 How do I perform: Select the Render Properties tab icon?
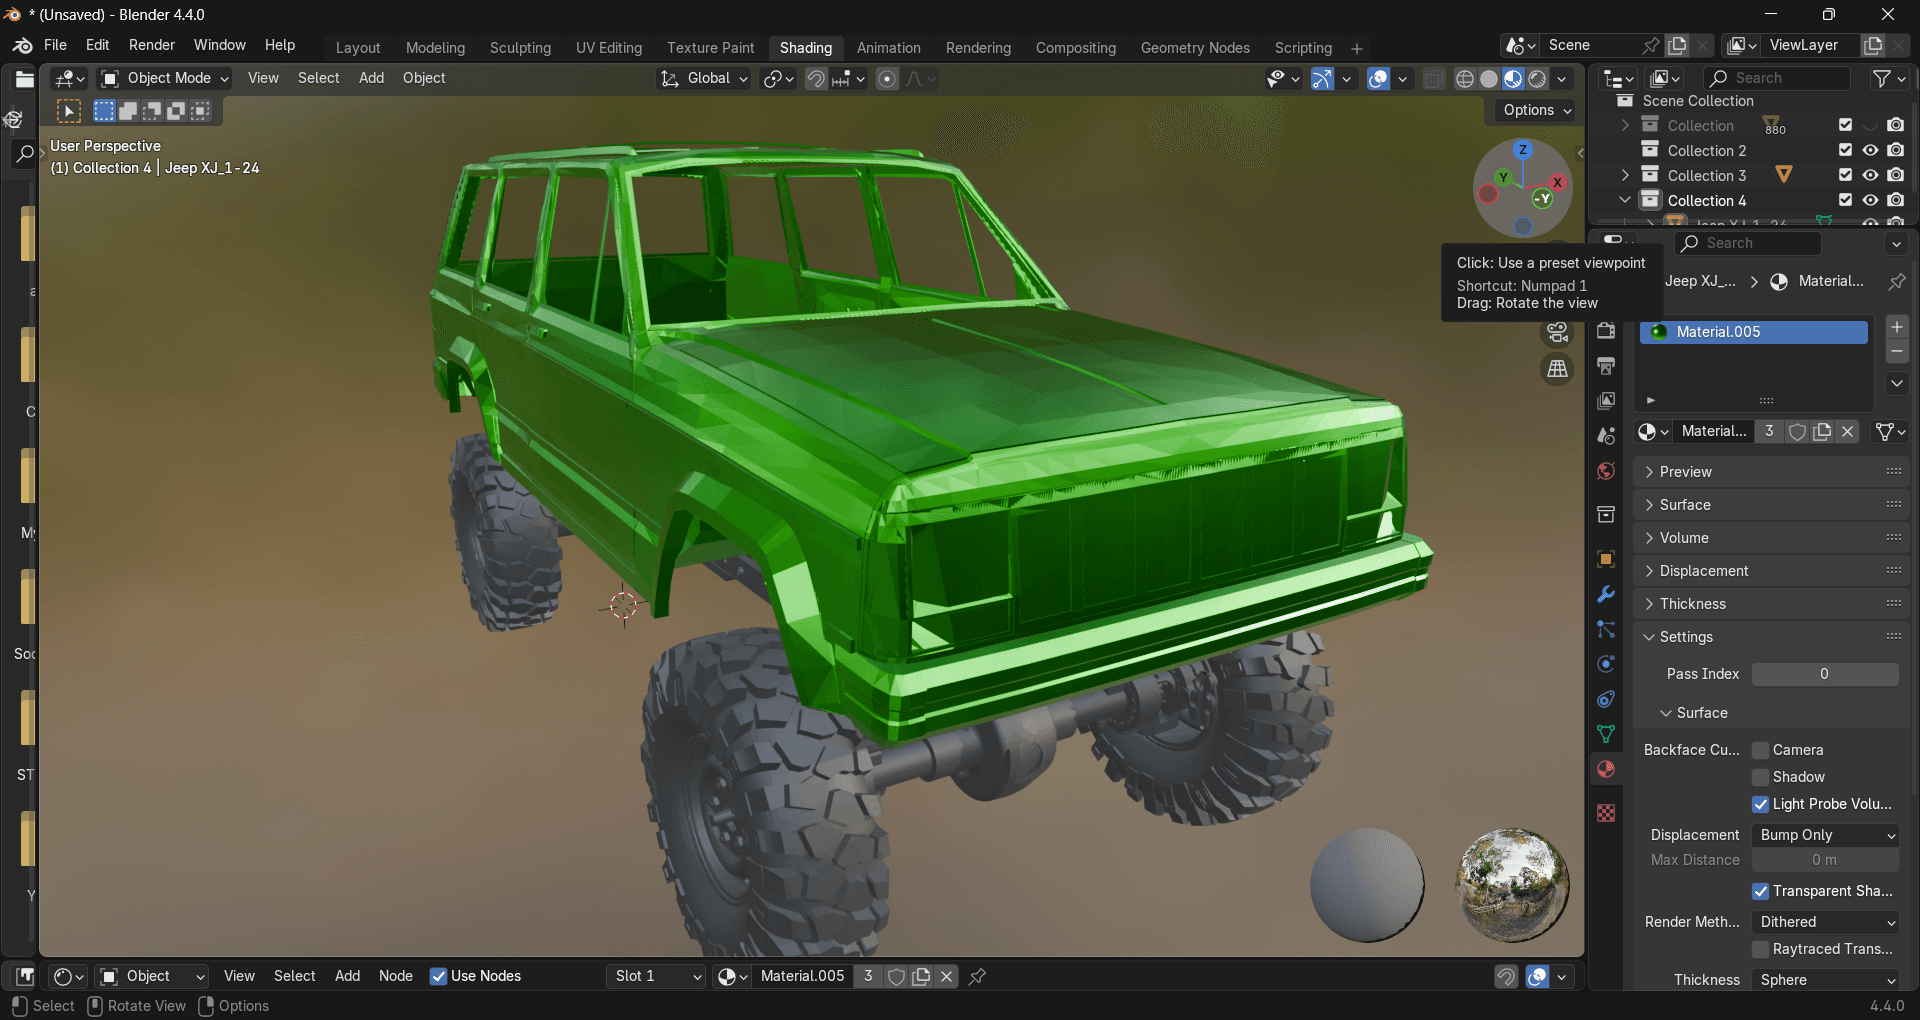click(1605, 328)
